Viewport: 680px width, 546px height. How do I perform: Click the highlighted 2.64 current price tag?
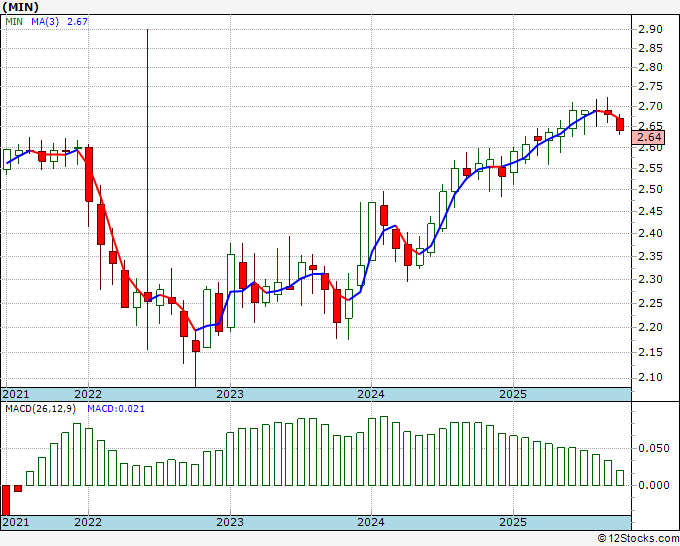[x=648, y=137]
